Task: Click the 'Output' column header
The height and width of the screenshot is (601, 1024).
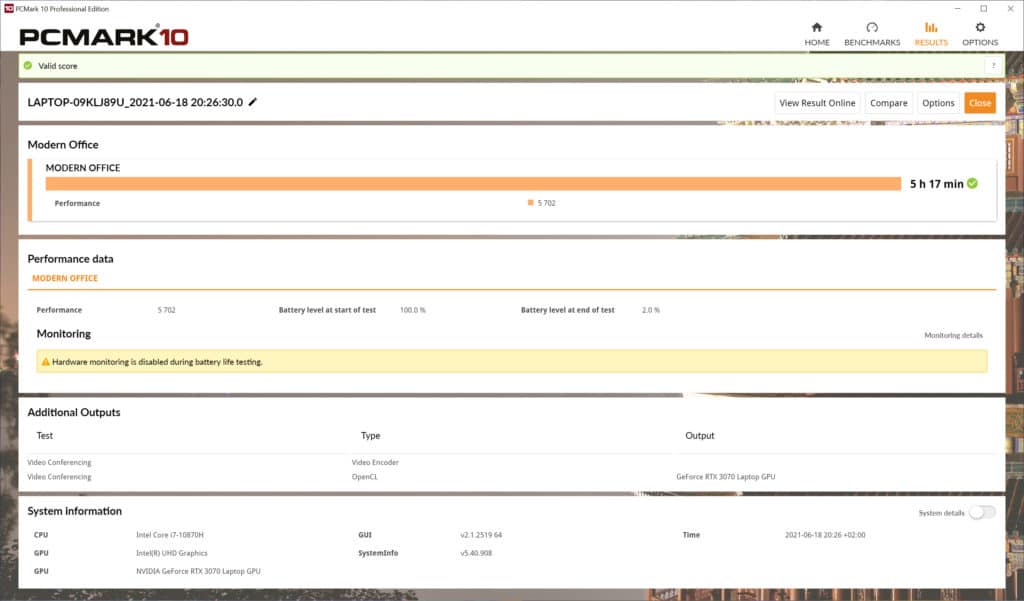Action: click(699, 435)
